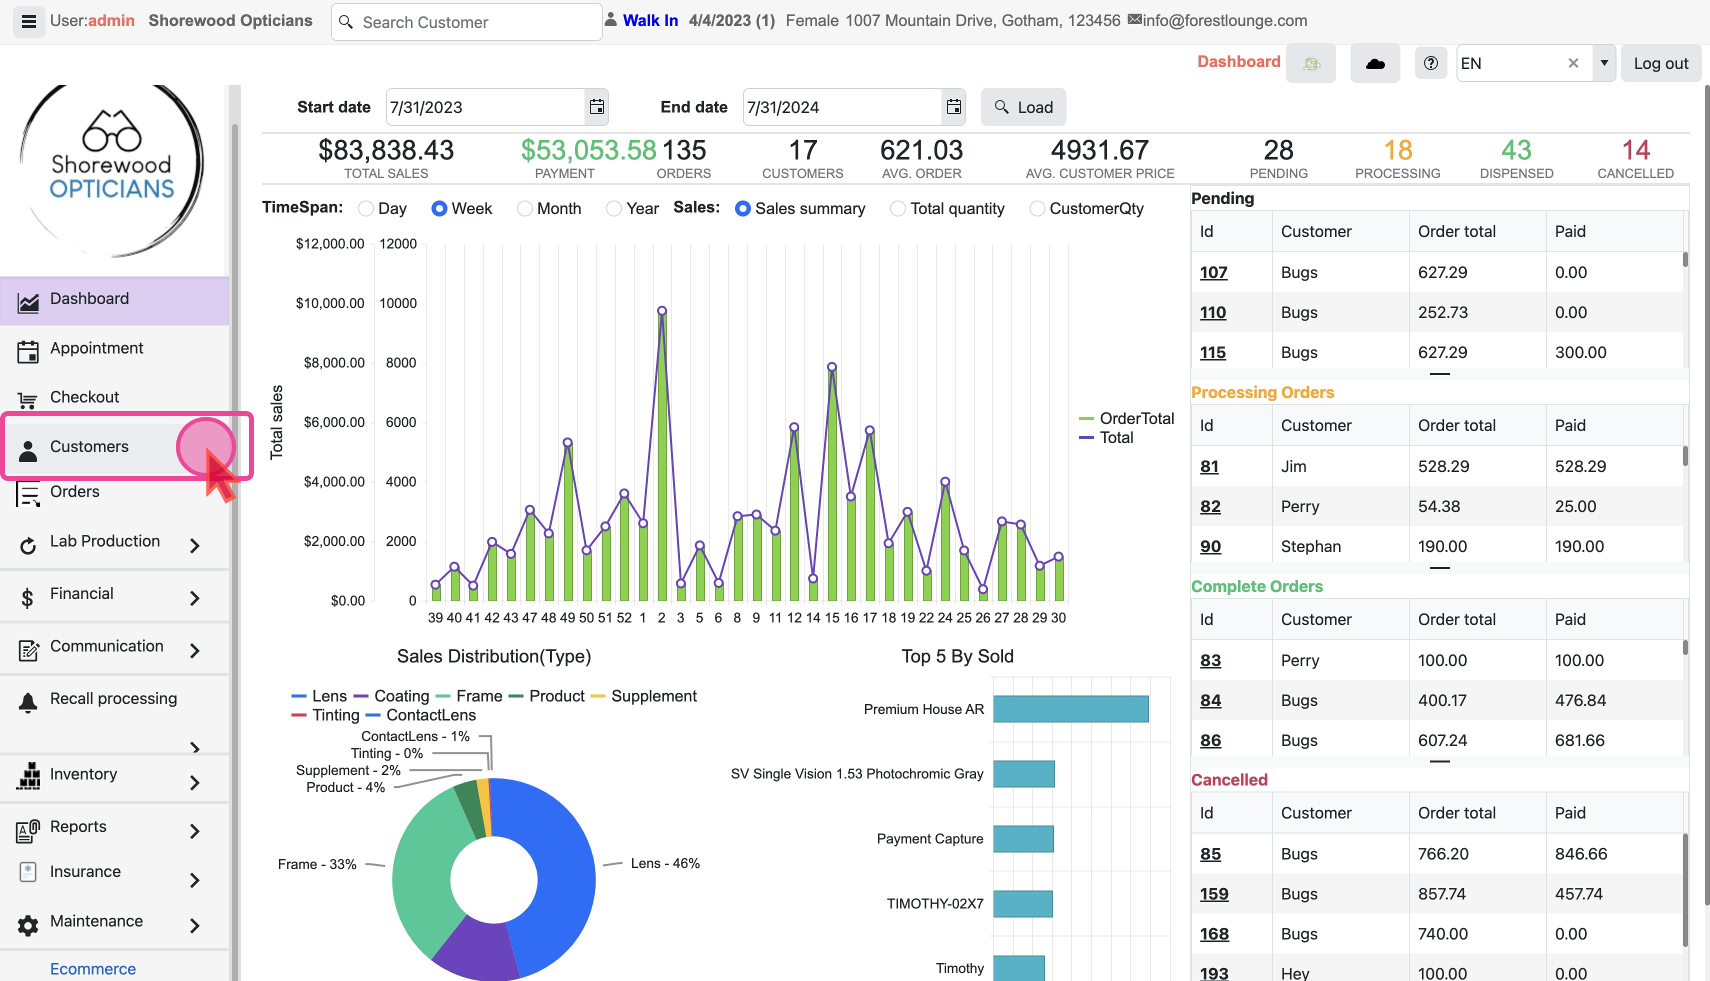The width and height of the screenshot is (1710, 981).
Task: Select the Month timespan option
Action: (x=525, y=209)
